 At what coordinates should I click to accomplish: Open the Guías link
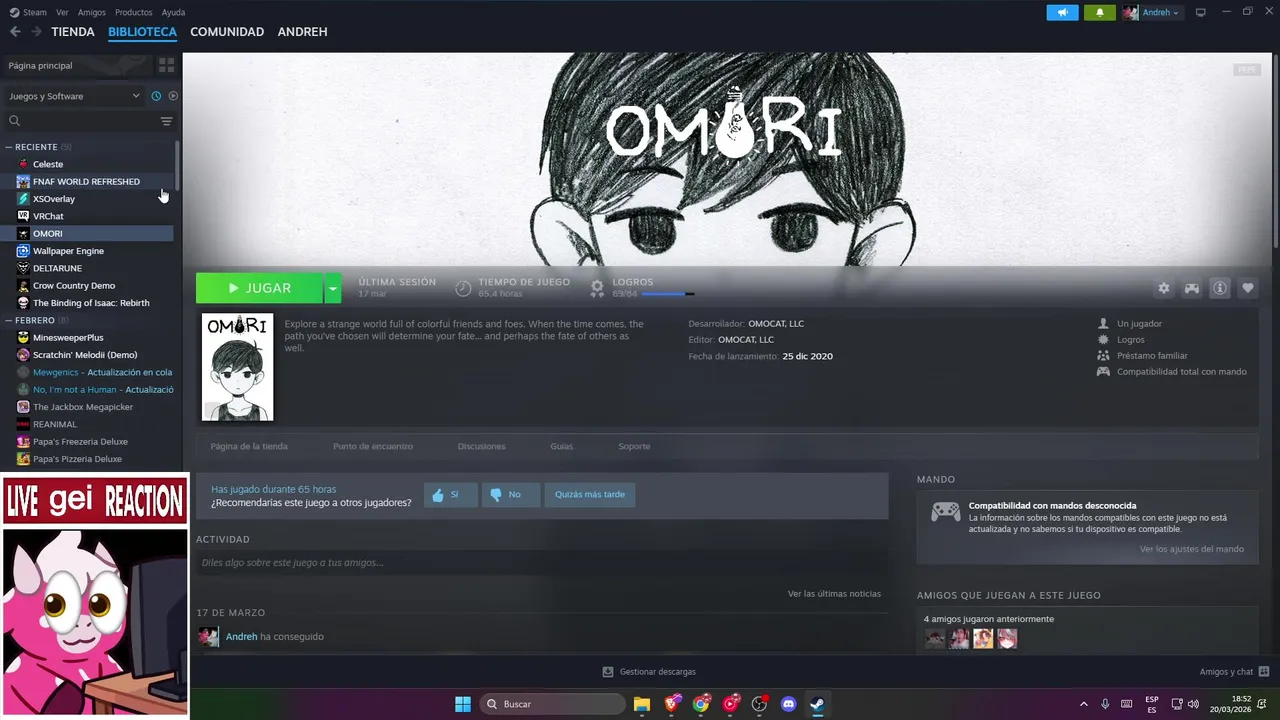pos(561,446)
